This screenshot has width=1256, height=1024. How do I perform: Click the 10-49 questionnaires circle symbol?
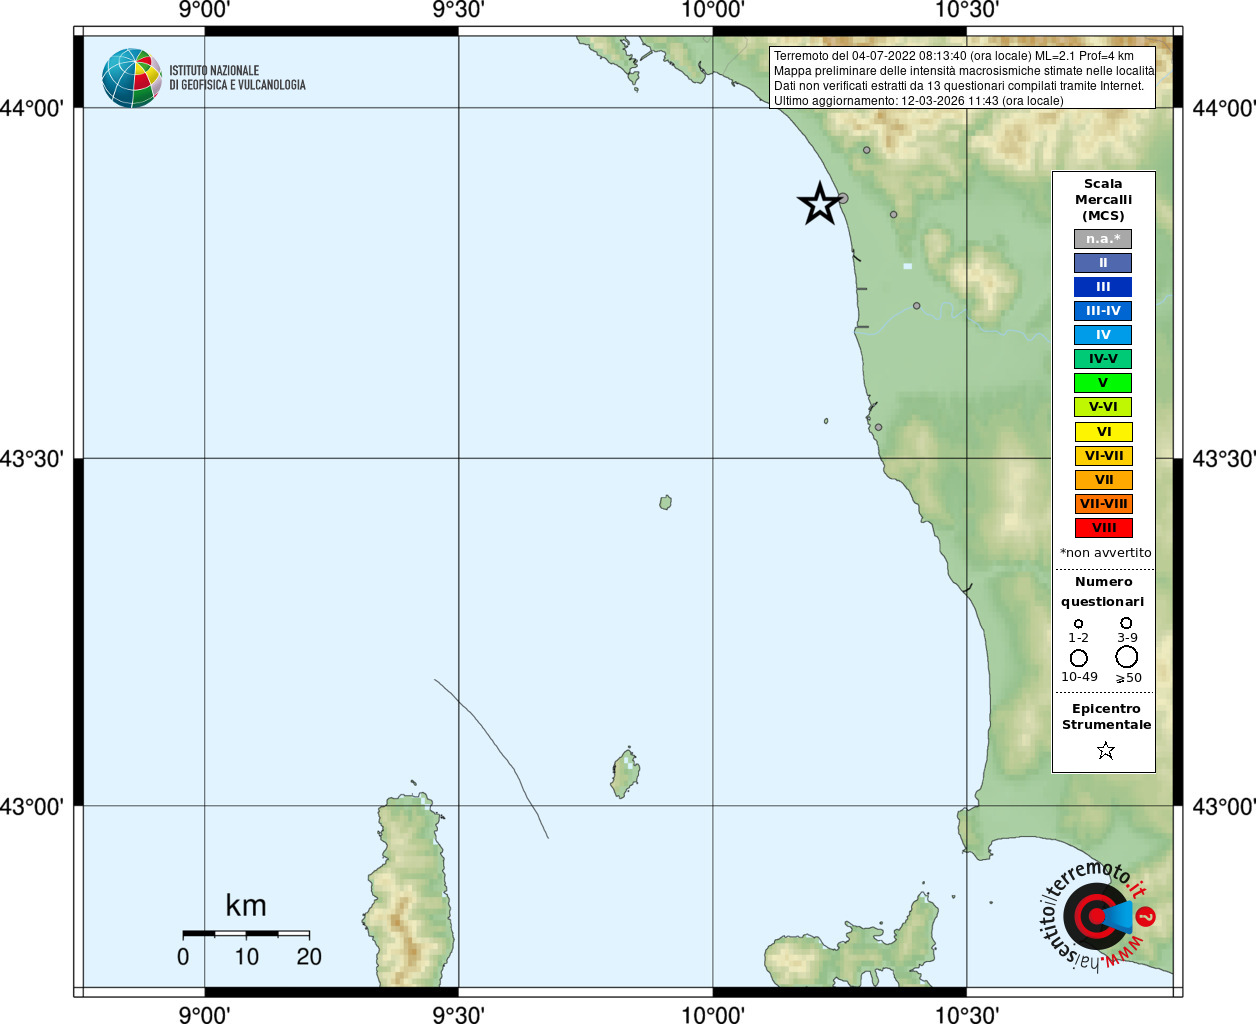pos(1079,658)
